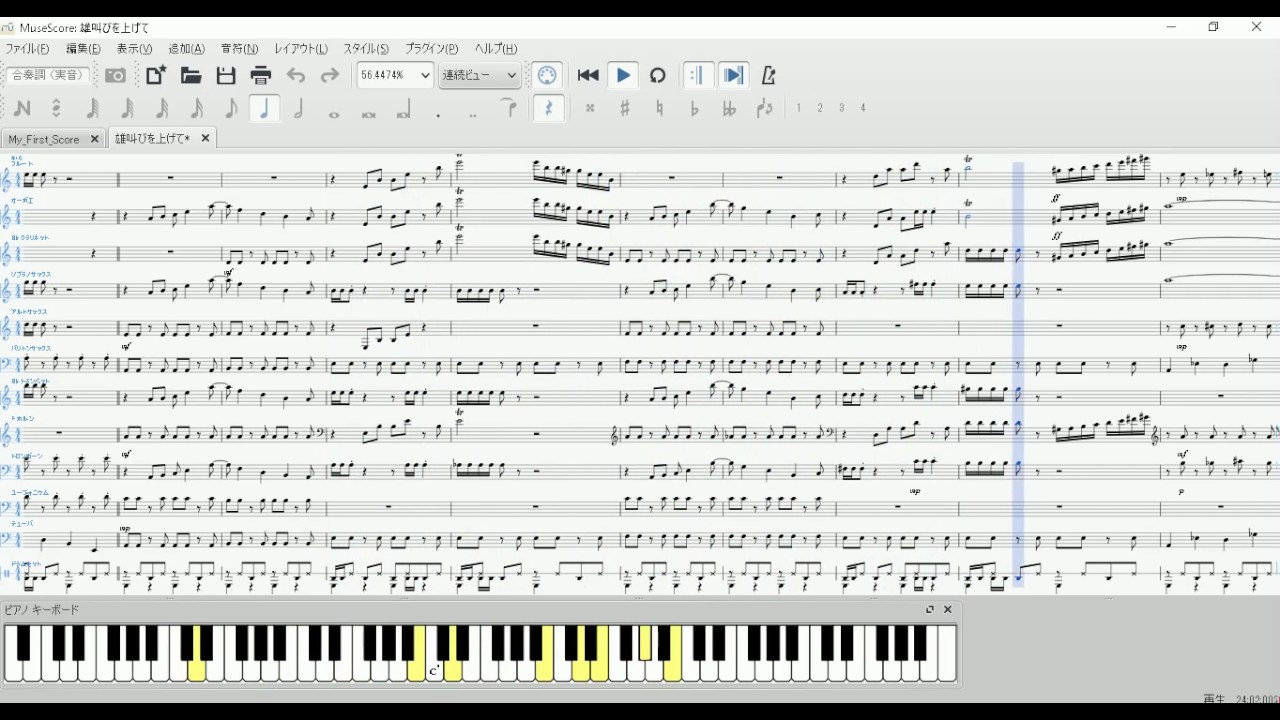Select quarter note duration
Viewport: 1280px width, 720px height.
click(265, 108)
